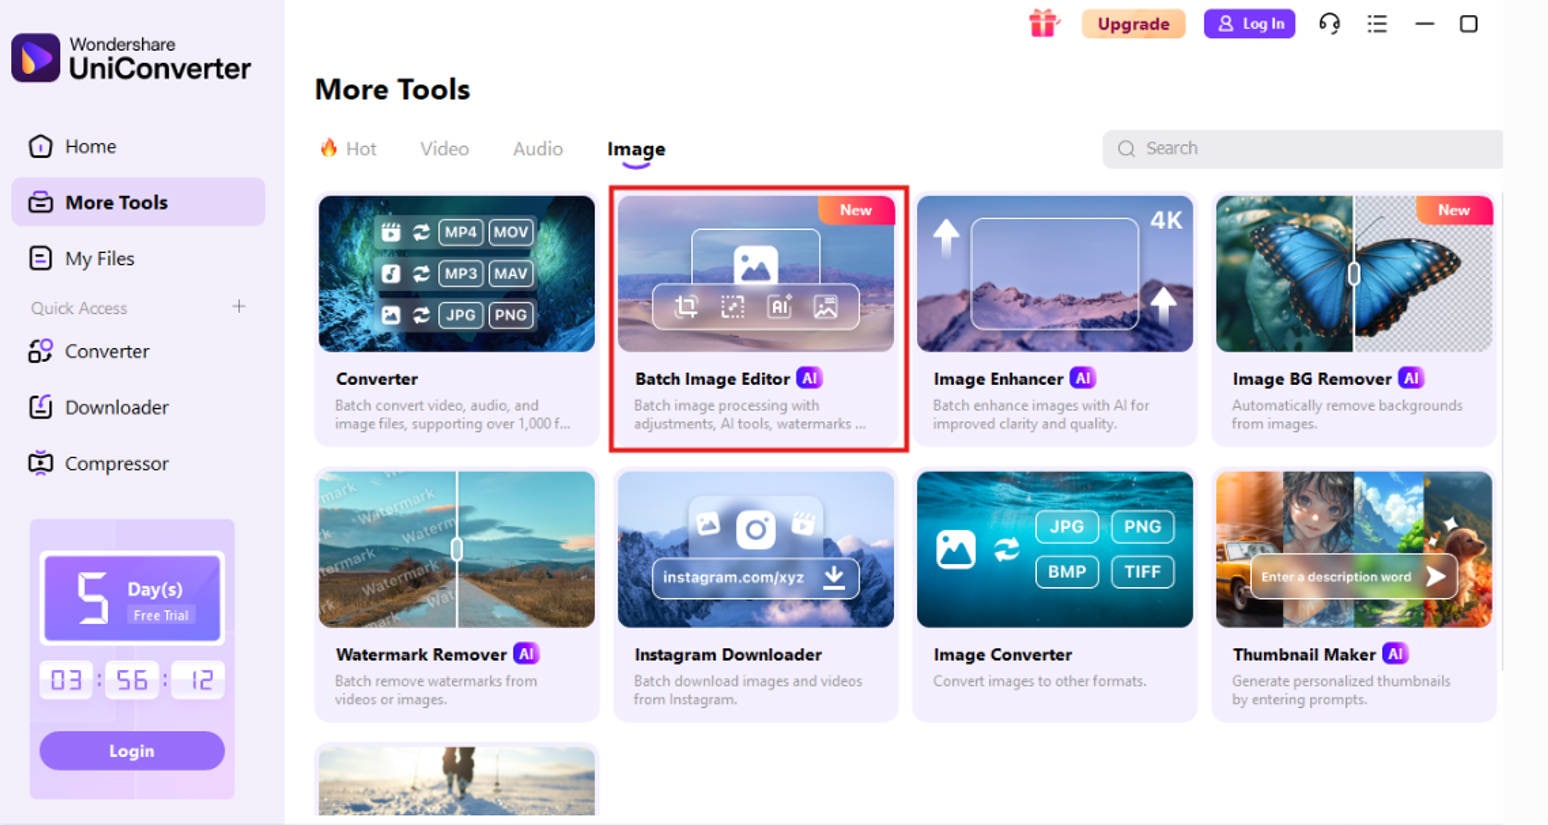Add a Quick Access item with plus icon
Viewport: 1548px width, 825px height.
coord(239,306)
